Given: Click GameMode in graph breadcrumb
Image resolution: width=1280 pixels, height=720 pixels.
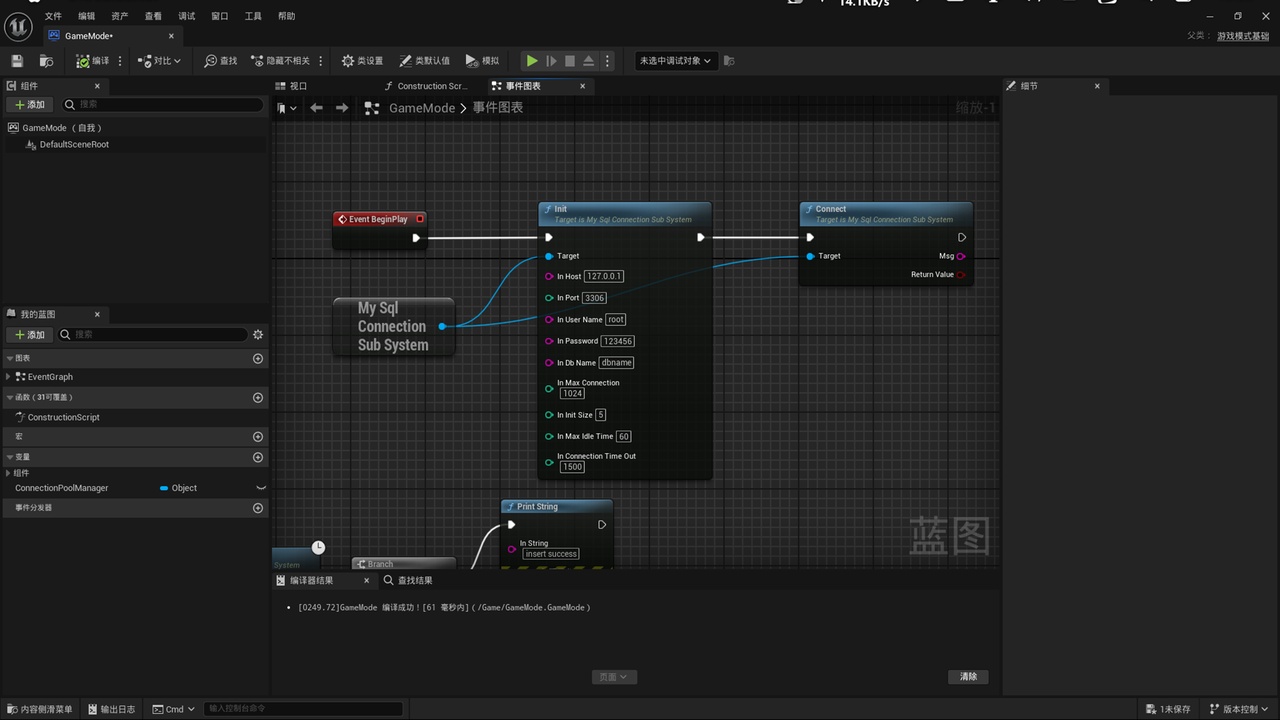Looking at the screenshot, I should pyautogui.click(x=421, y=108).
